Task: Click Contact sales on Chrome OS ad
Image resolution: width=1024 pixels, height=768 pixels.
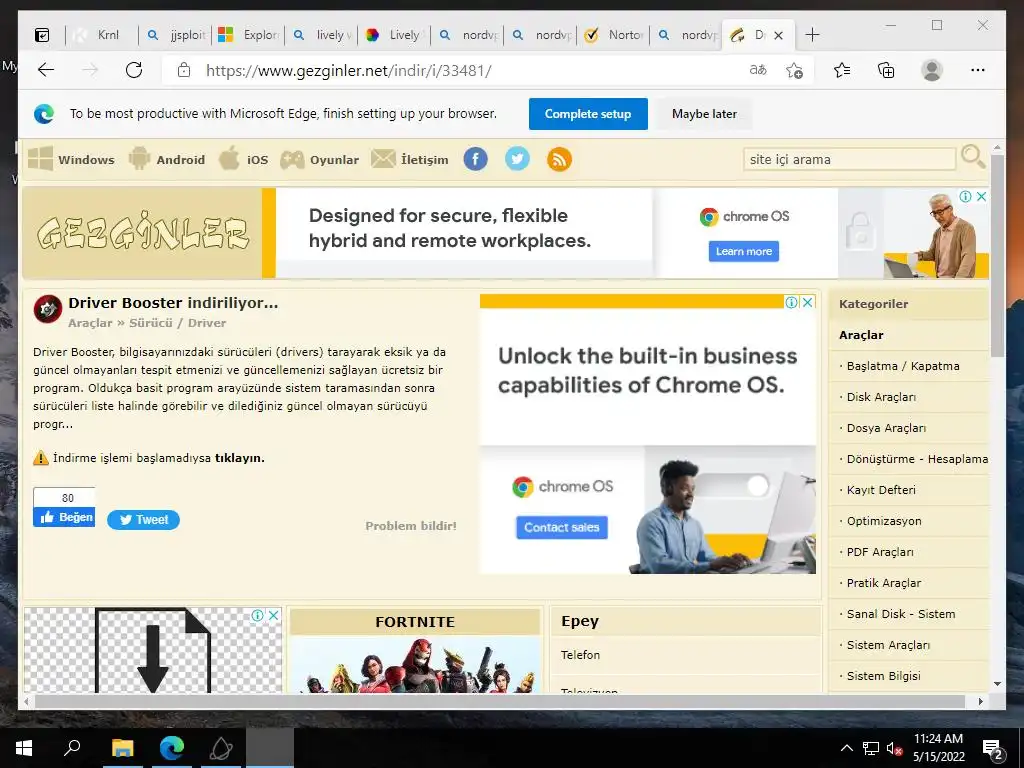Action: (562, 528)
